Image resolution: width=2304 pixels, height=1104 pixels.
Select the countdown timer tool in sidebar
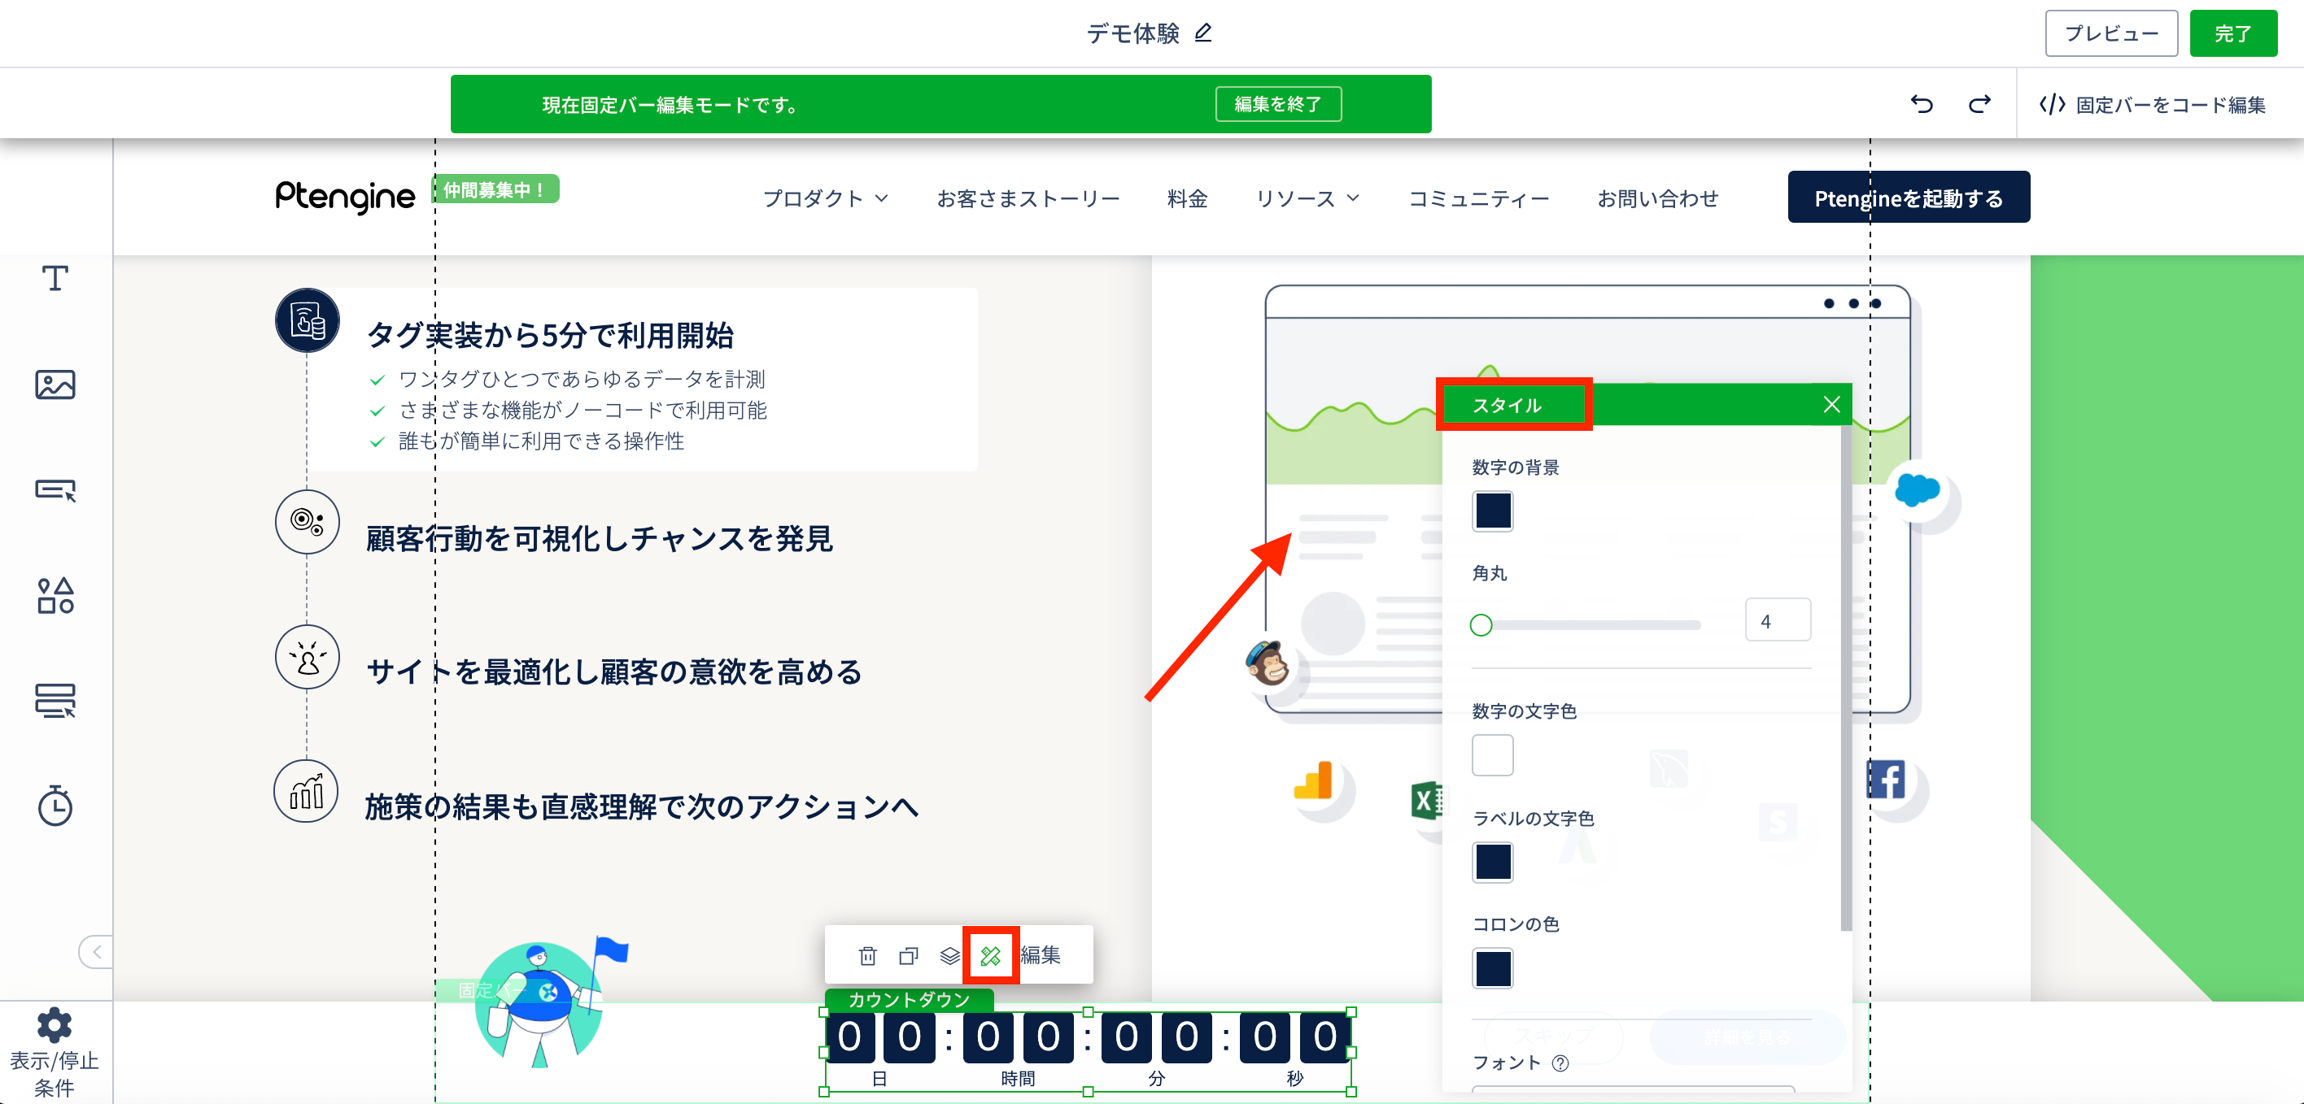[x=55, y=806]
